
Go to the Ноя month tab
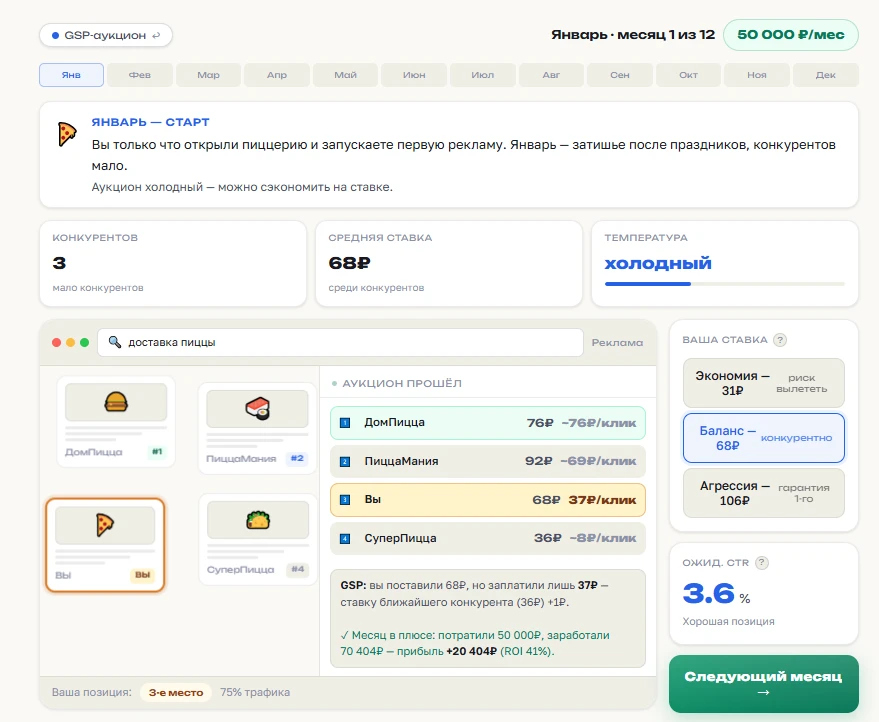[x=757, y=75]
